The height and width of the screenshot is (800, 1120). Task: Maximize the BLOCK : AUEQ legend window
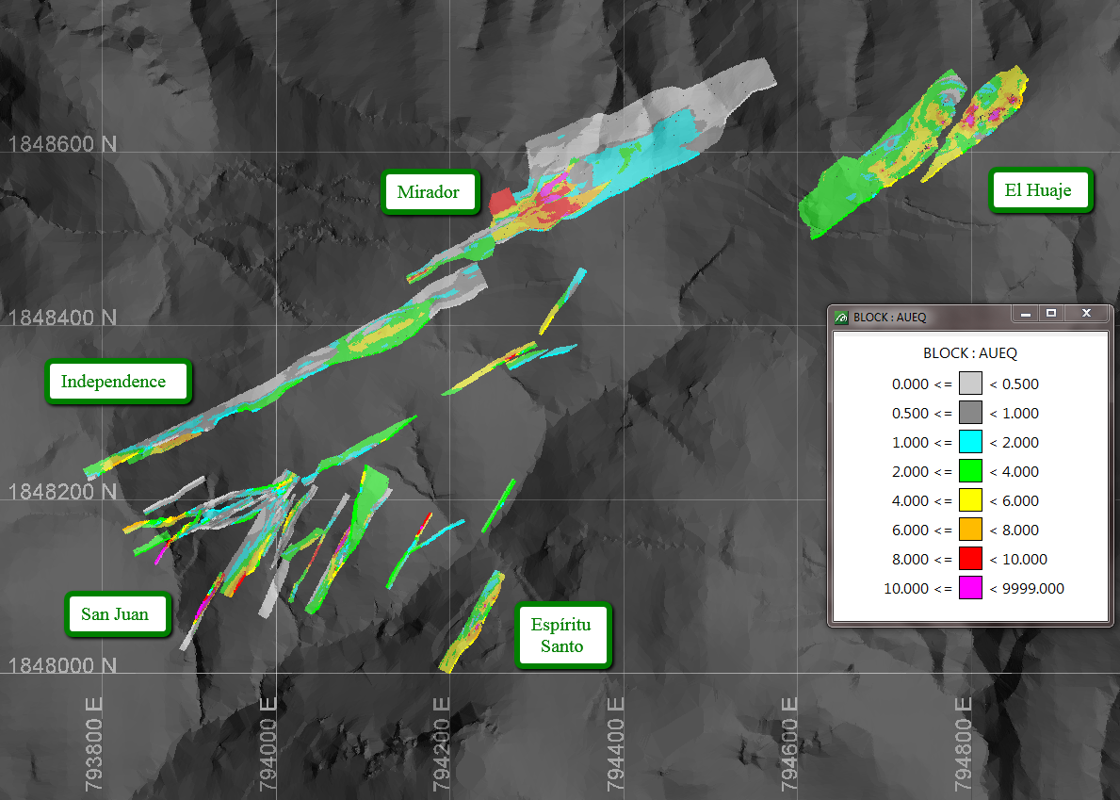(1051, 314)
